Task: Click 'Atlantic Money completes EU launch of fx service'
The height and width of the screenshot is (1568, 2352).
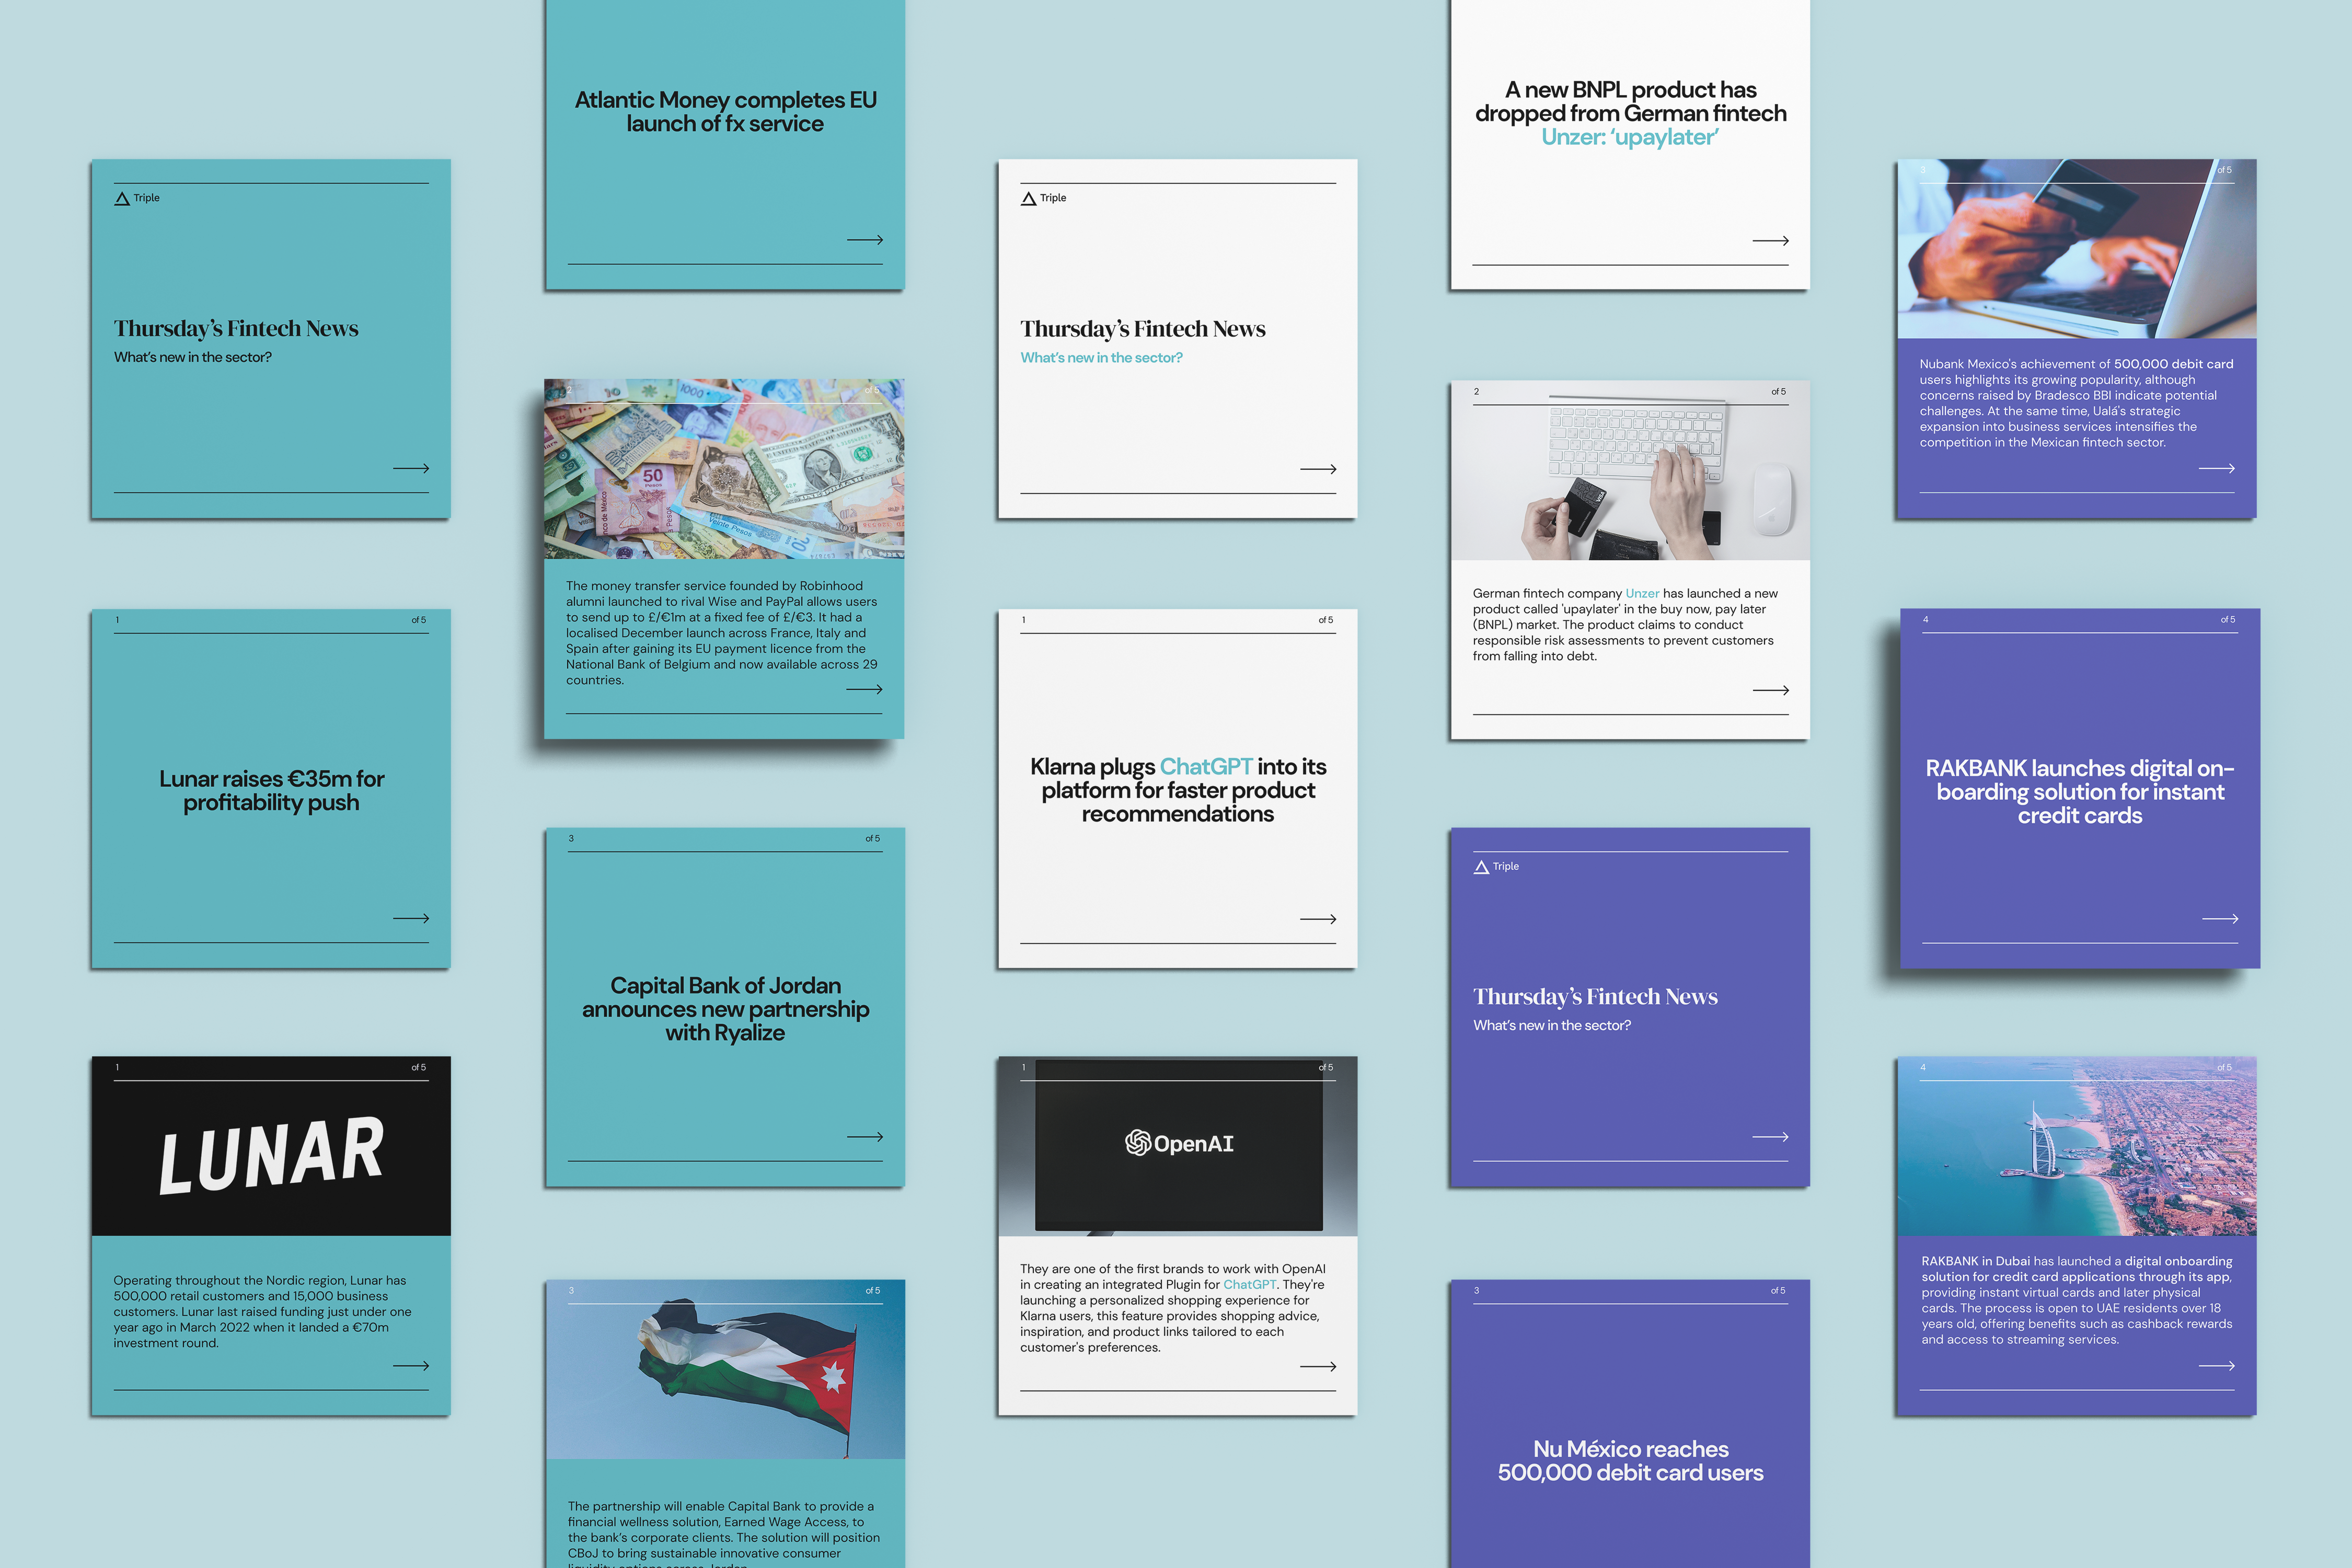Action: tap(725, 112)
